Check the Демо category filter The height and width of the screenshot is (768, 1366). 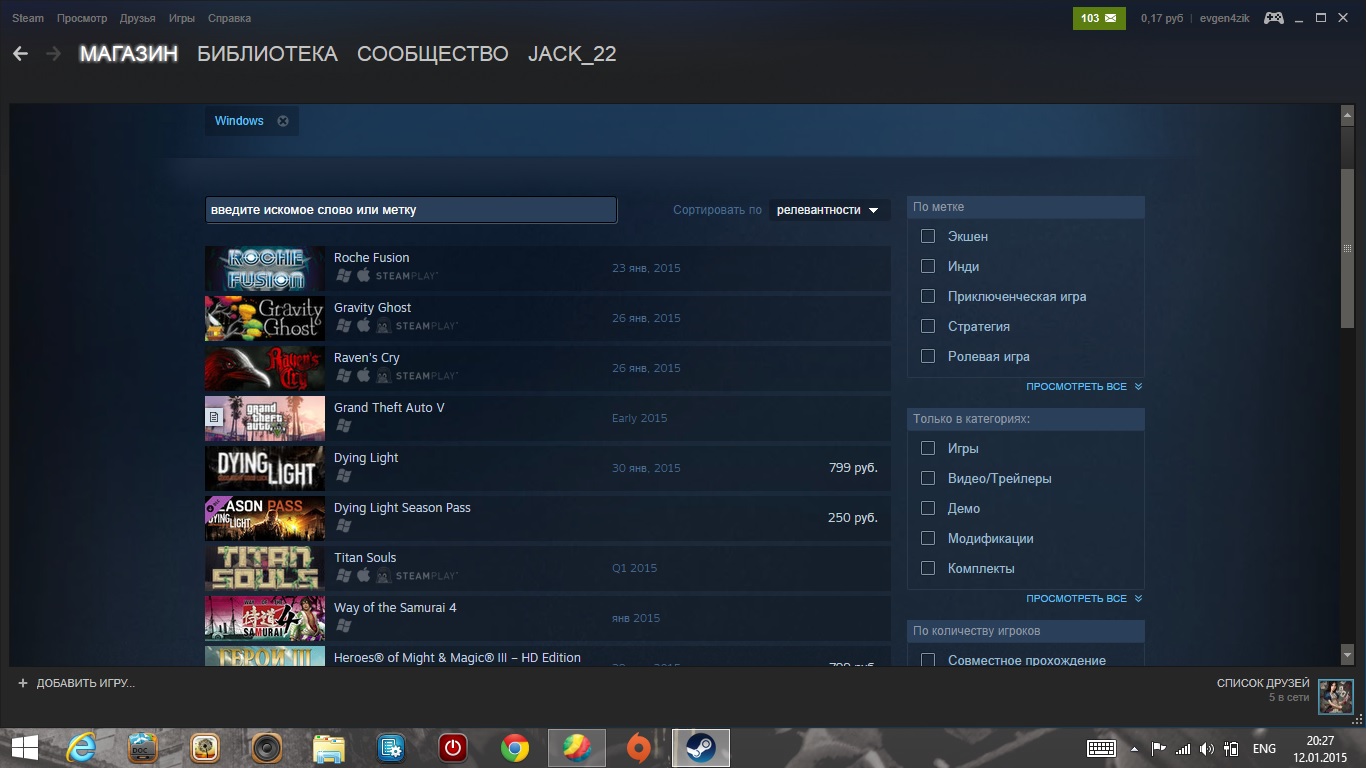pyautogui.click(x=928, y=508)
